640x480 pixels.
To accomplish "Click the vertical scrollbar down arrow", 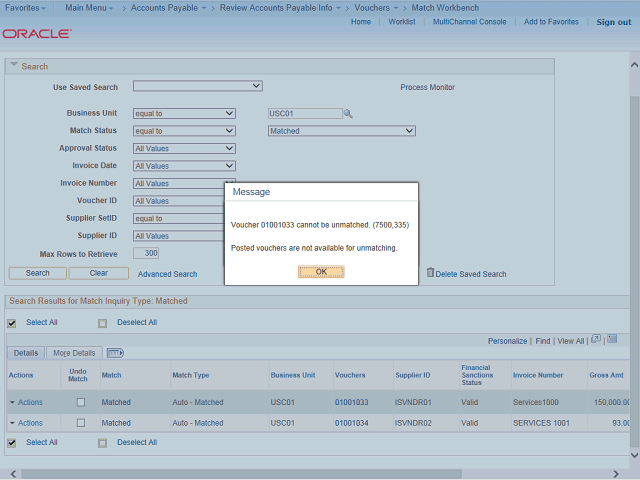I will (x=634, y=455).
